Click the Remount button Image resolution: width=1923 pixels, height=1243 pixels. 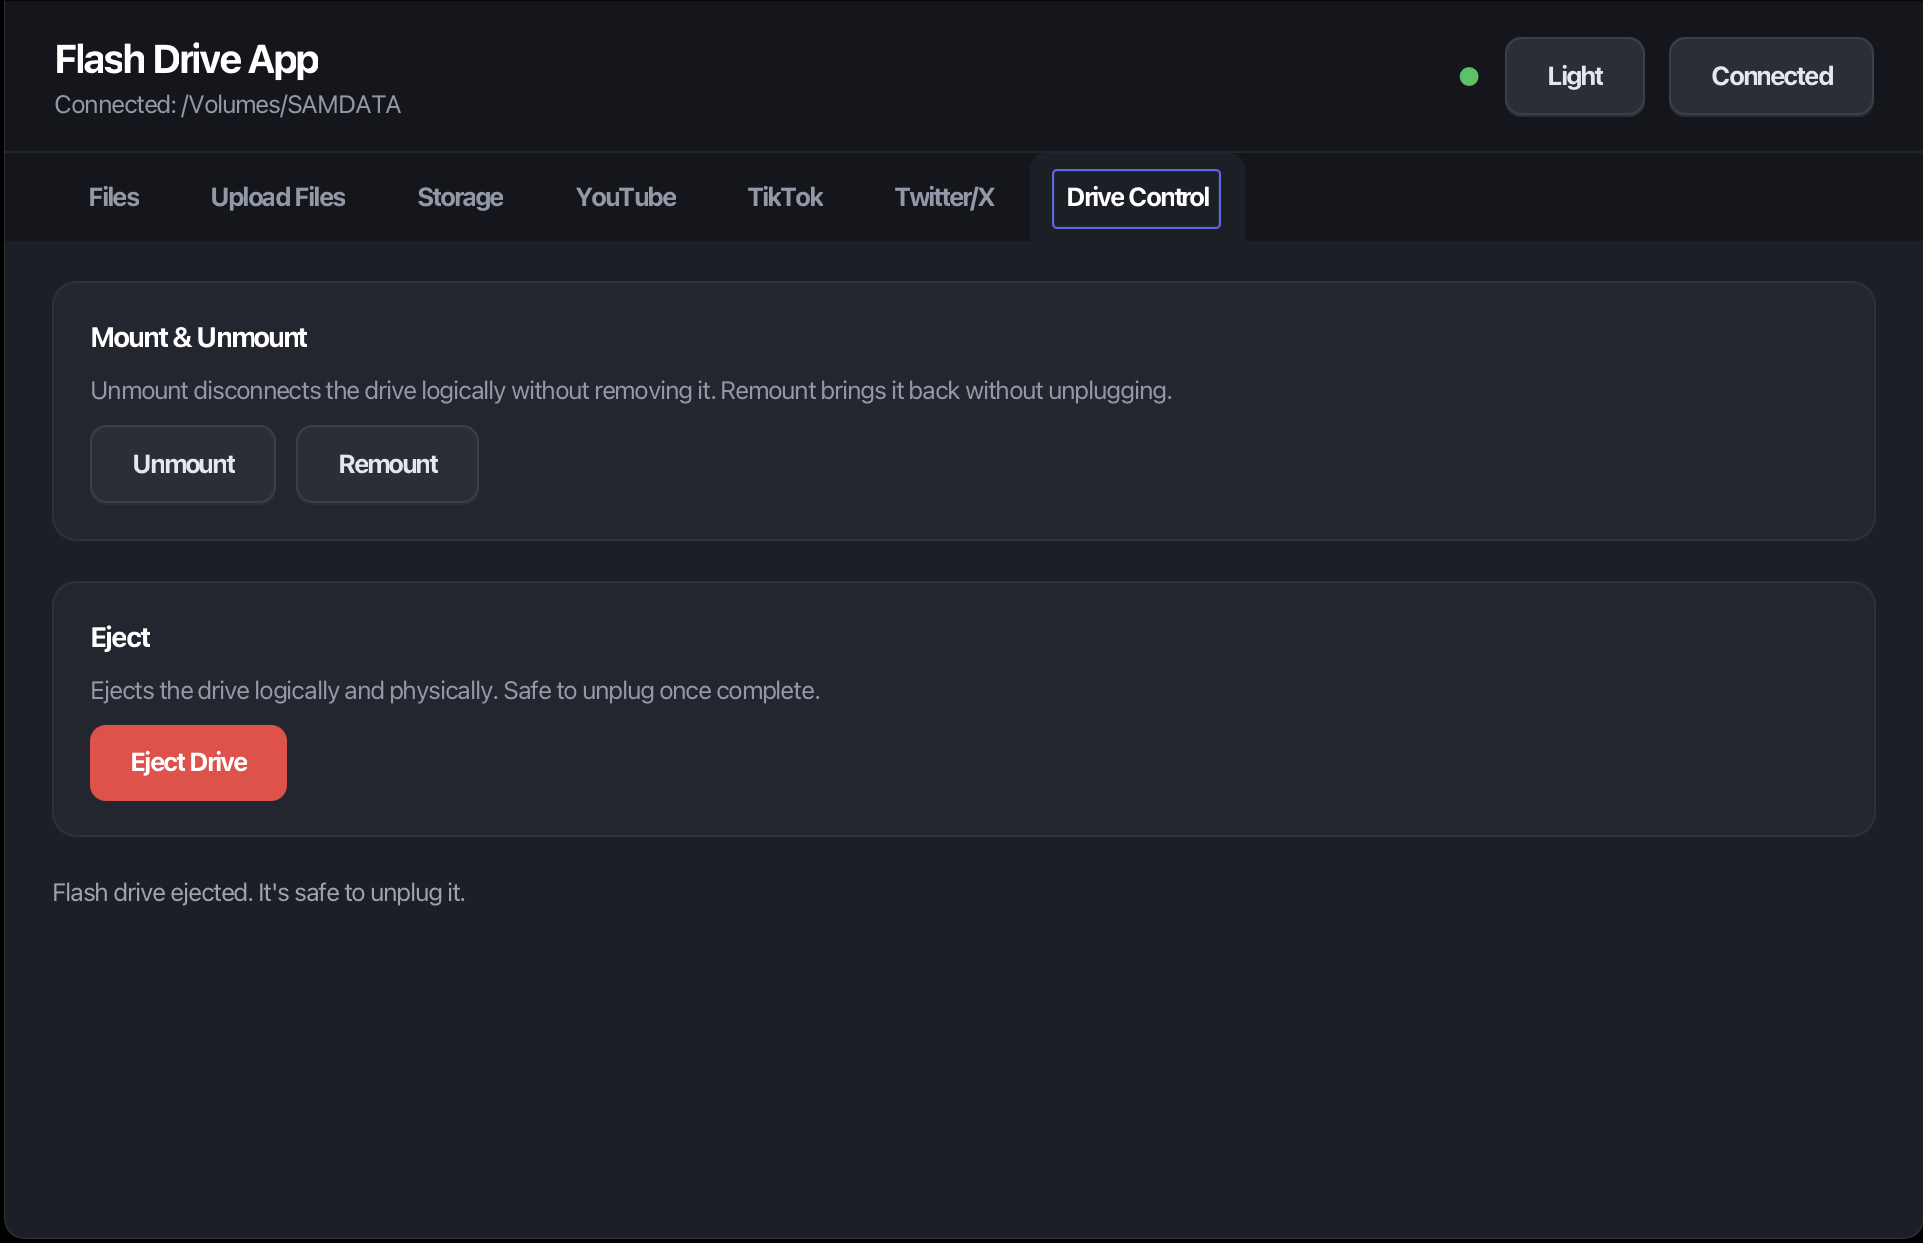[387, 464]
